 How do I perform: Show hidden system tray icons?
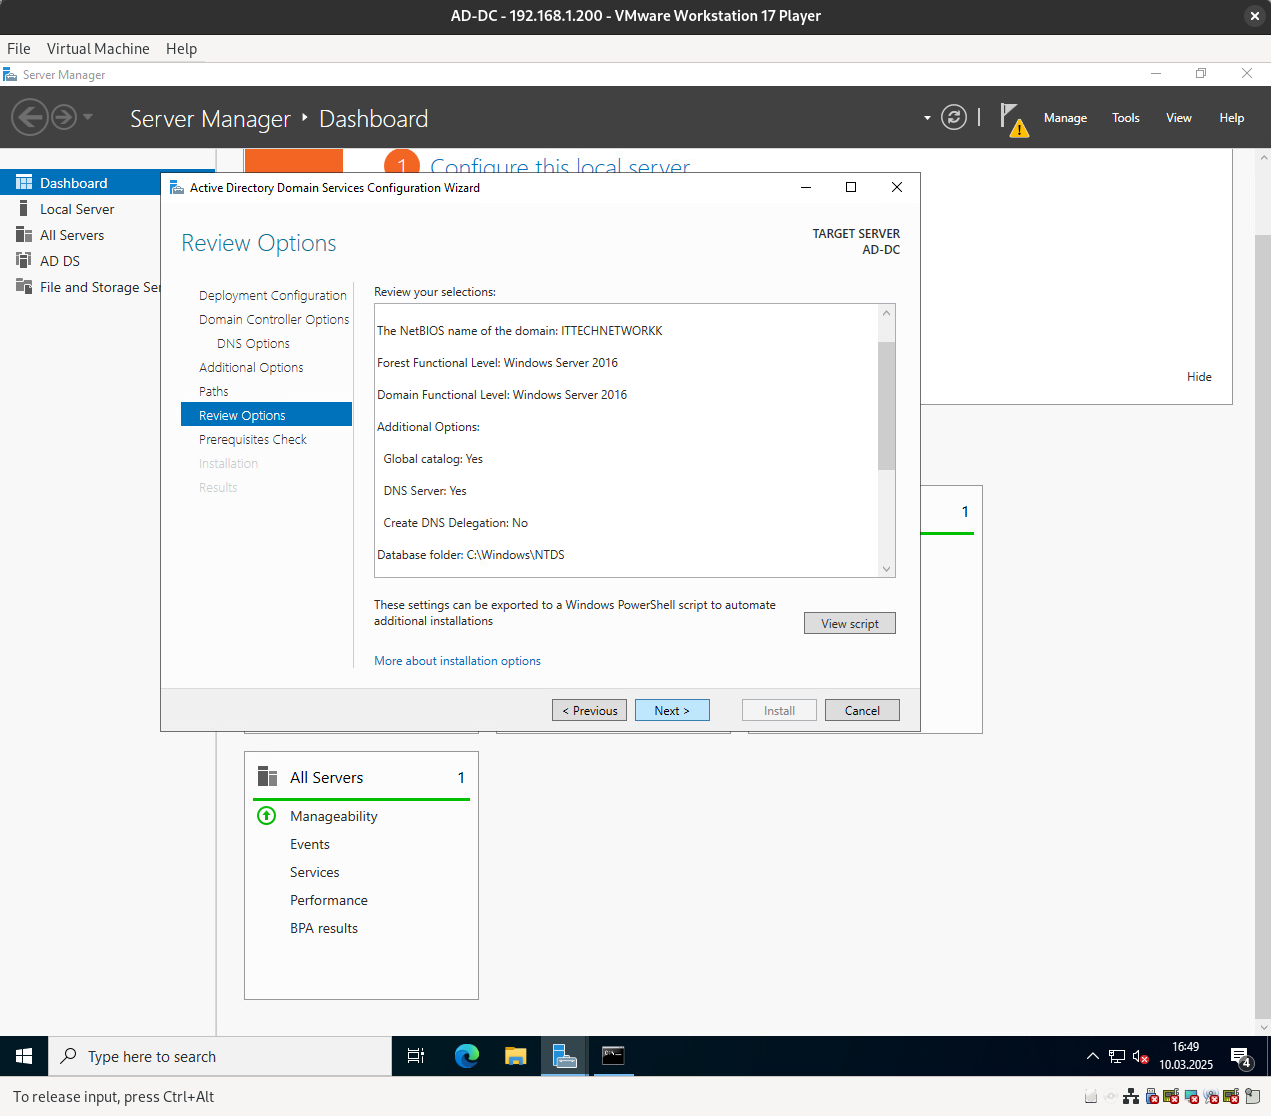pos(1092,1056)
